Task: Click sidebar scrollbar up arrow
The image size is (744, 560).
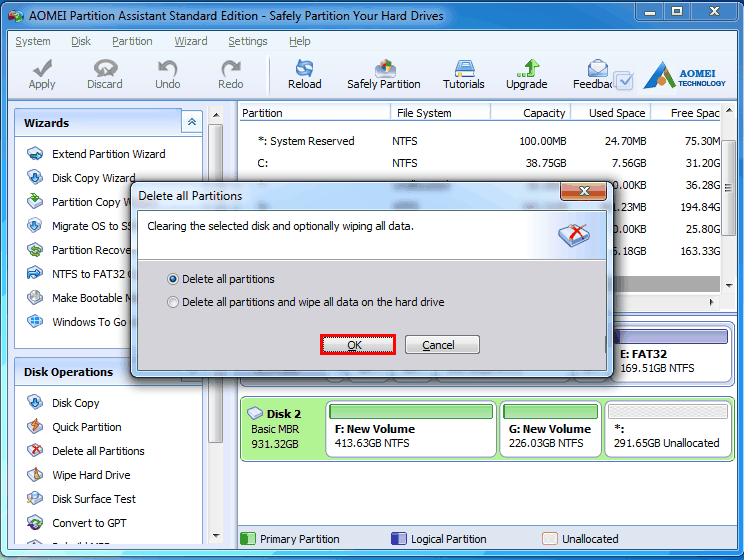Action: tap(216, 115)
